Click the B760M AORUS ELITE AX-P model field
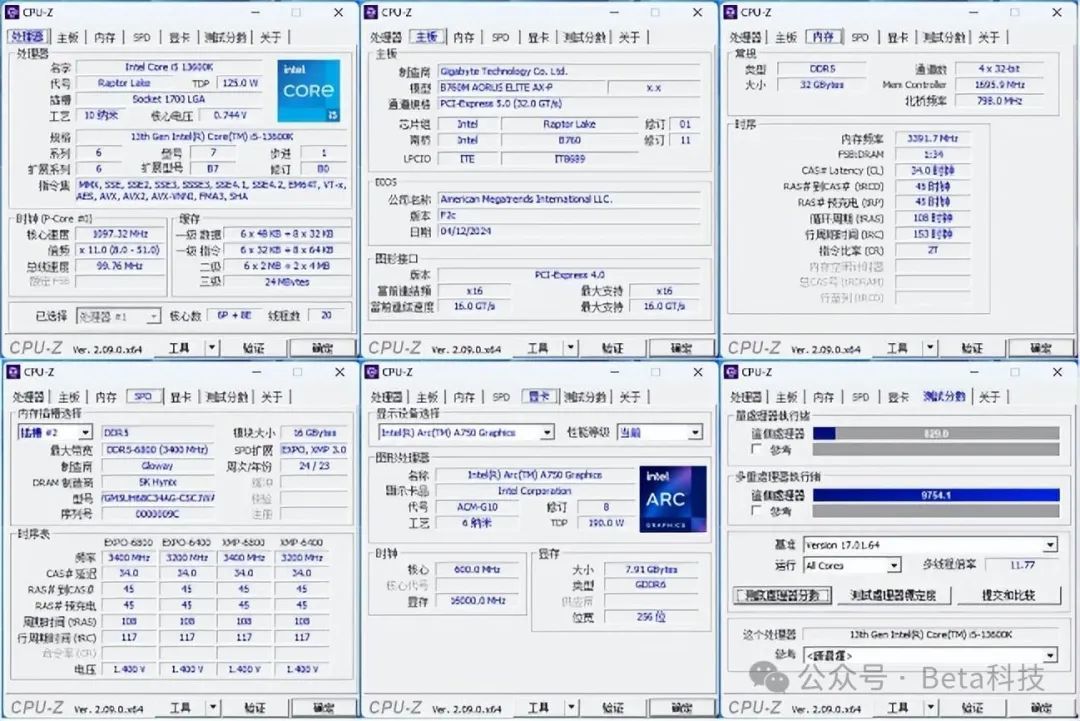Image resolution: width=1080 pixels, height=721 pixels. (521, 87)
